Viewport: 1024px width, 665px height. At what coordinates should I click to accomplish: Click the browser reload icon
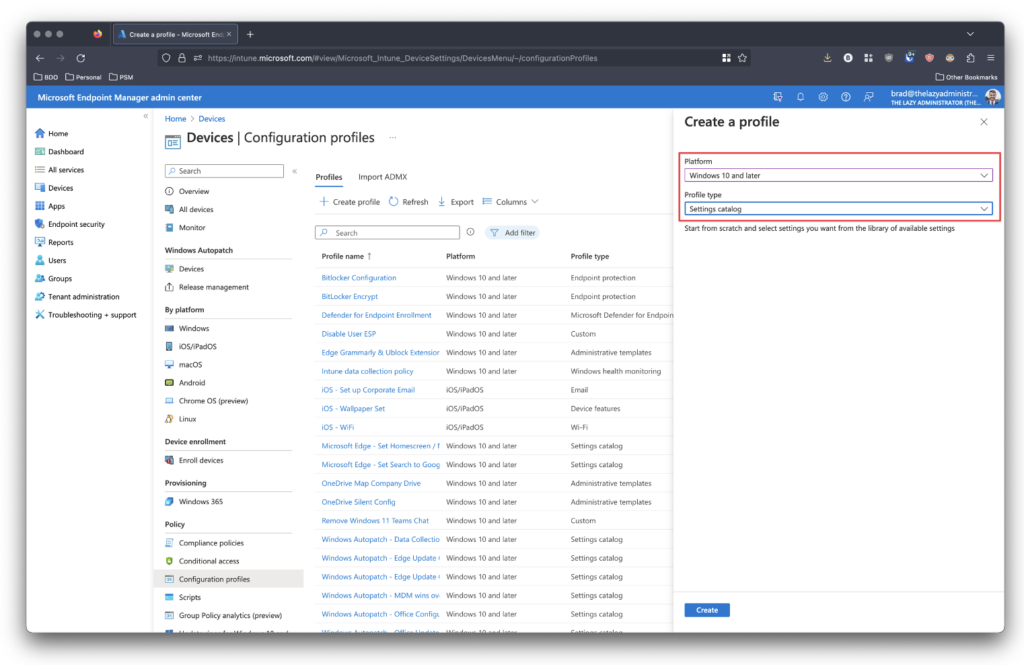(x=81, y=58)
